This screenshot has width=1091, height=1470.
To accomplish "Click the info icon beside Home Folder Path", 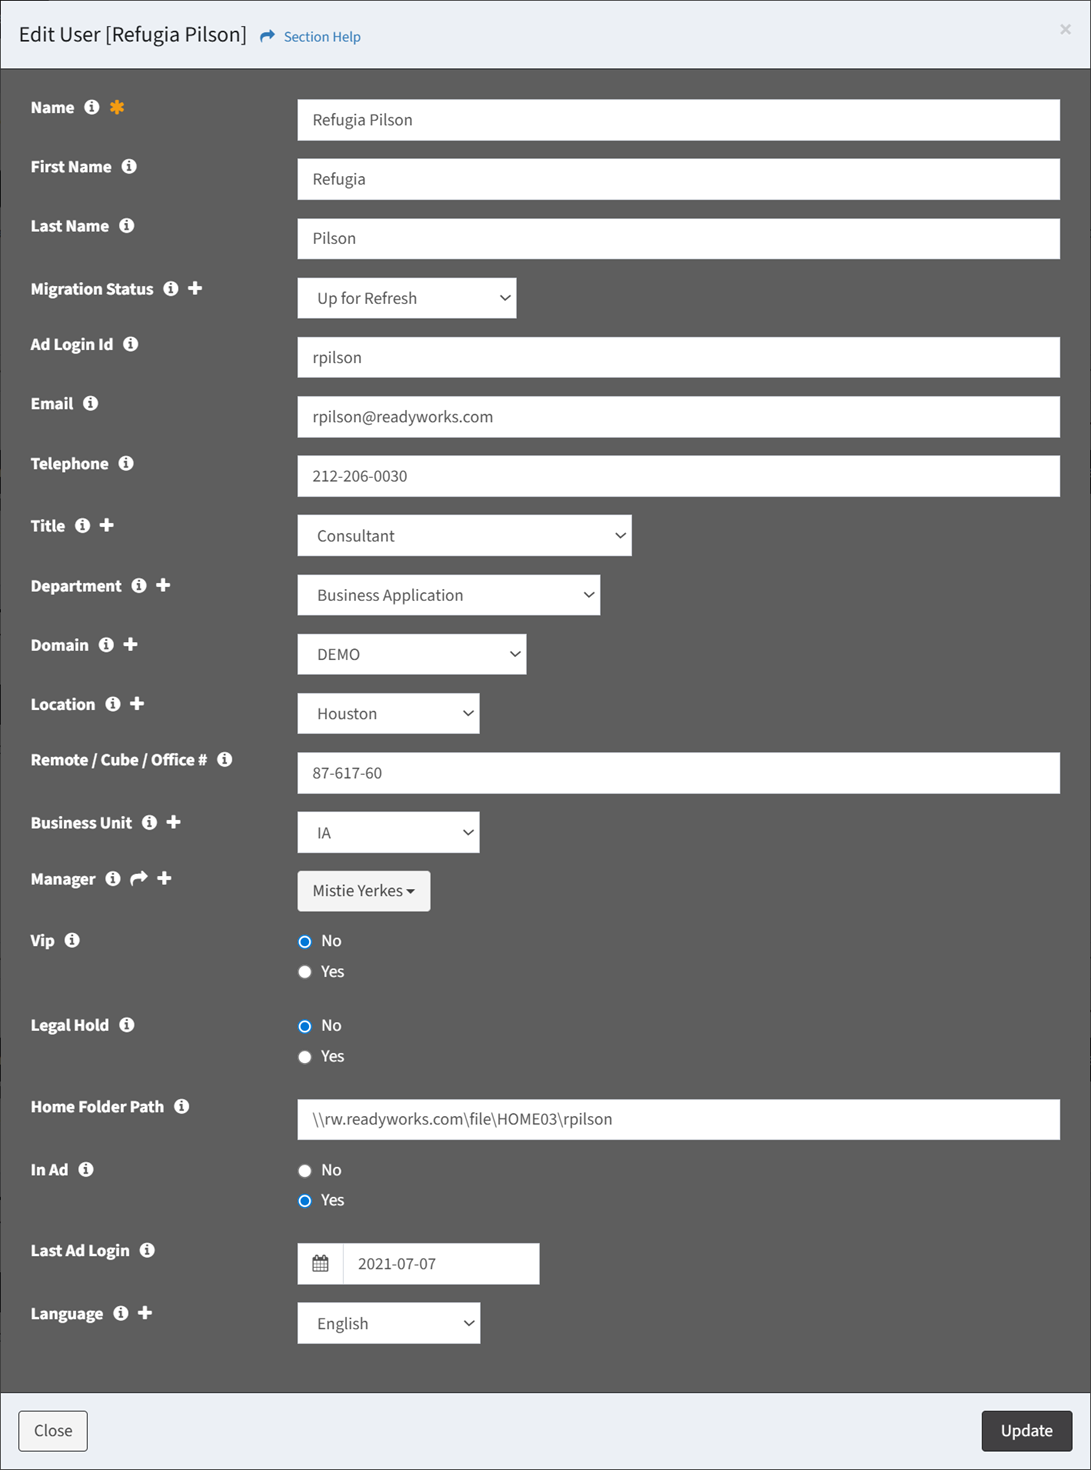I will tap(182, 1106).
